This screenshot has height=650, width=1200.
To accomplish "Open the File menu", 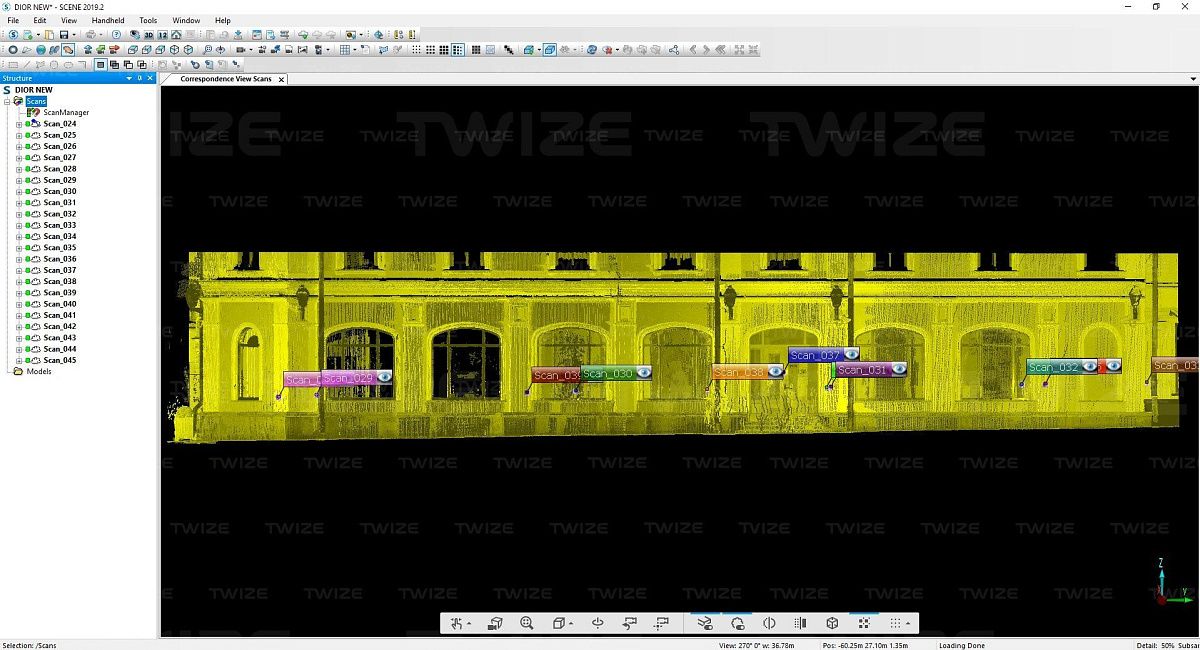I will pyautogui.click(x=13, y=20).
